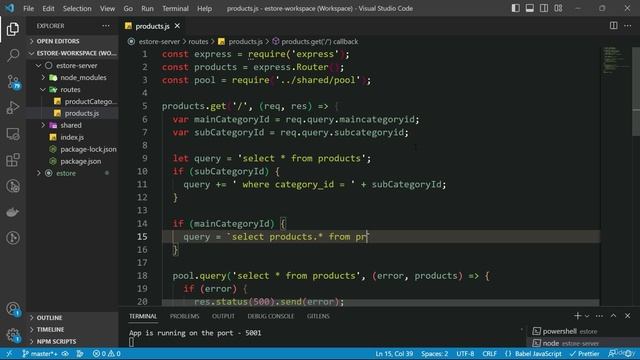Click the remote window icon in status bar

(9, 353)
